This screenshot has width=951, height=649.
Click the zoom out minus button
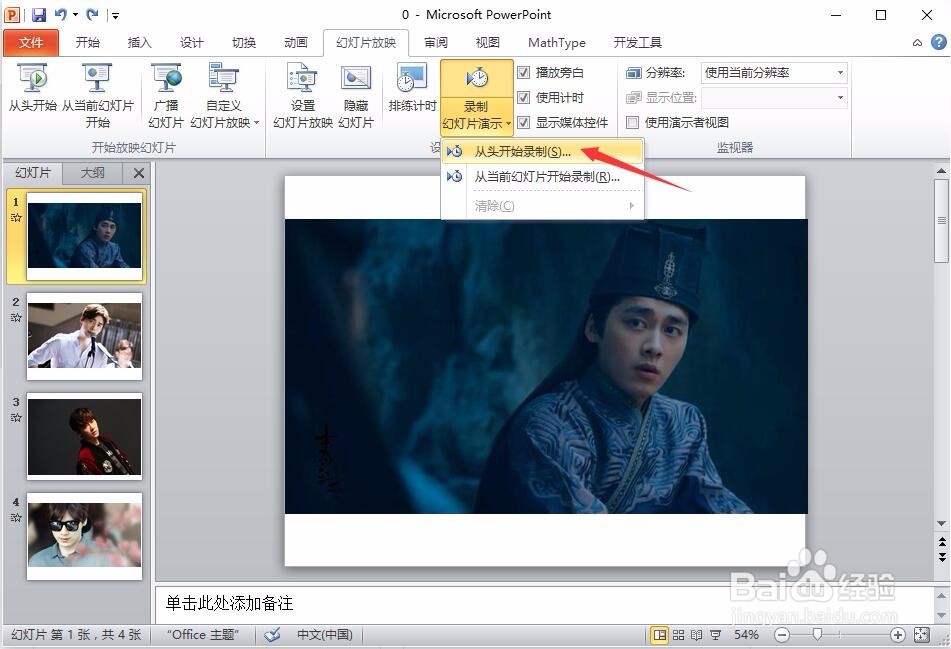[x=782, y=635]
